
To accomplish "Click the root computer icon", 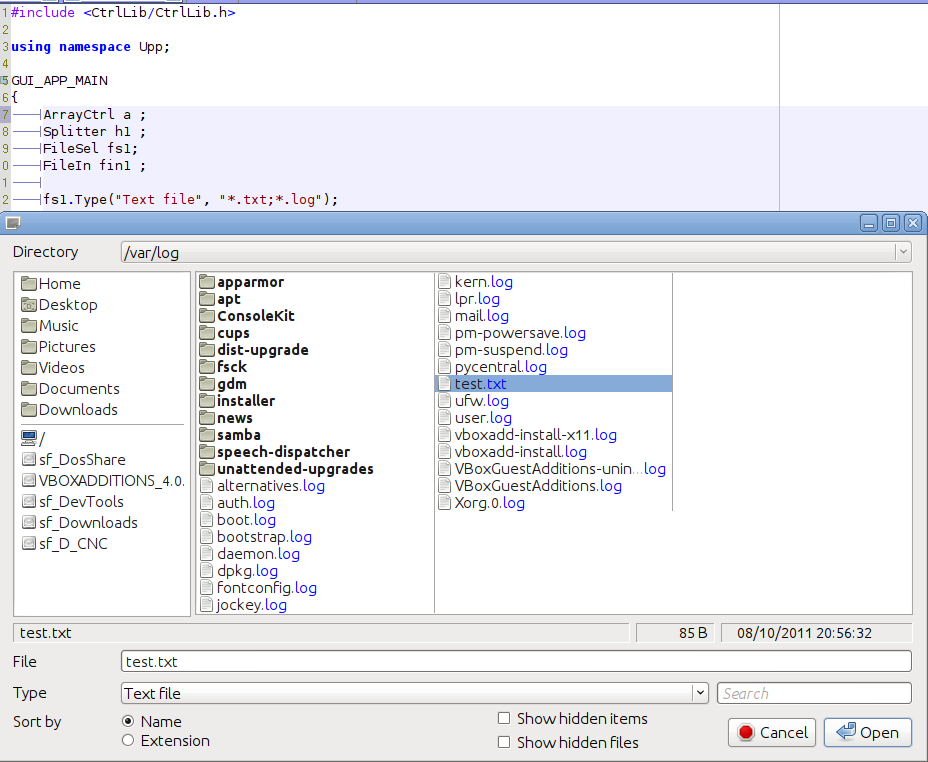I will [x=29, y=438].
